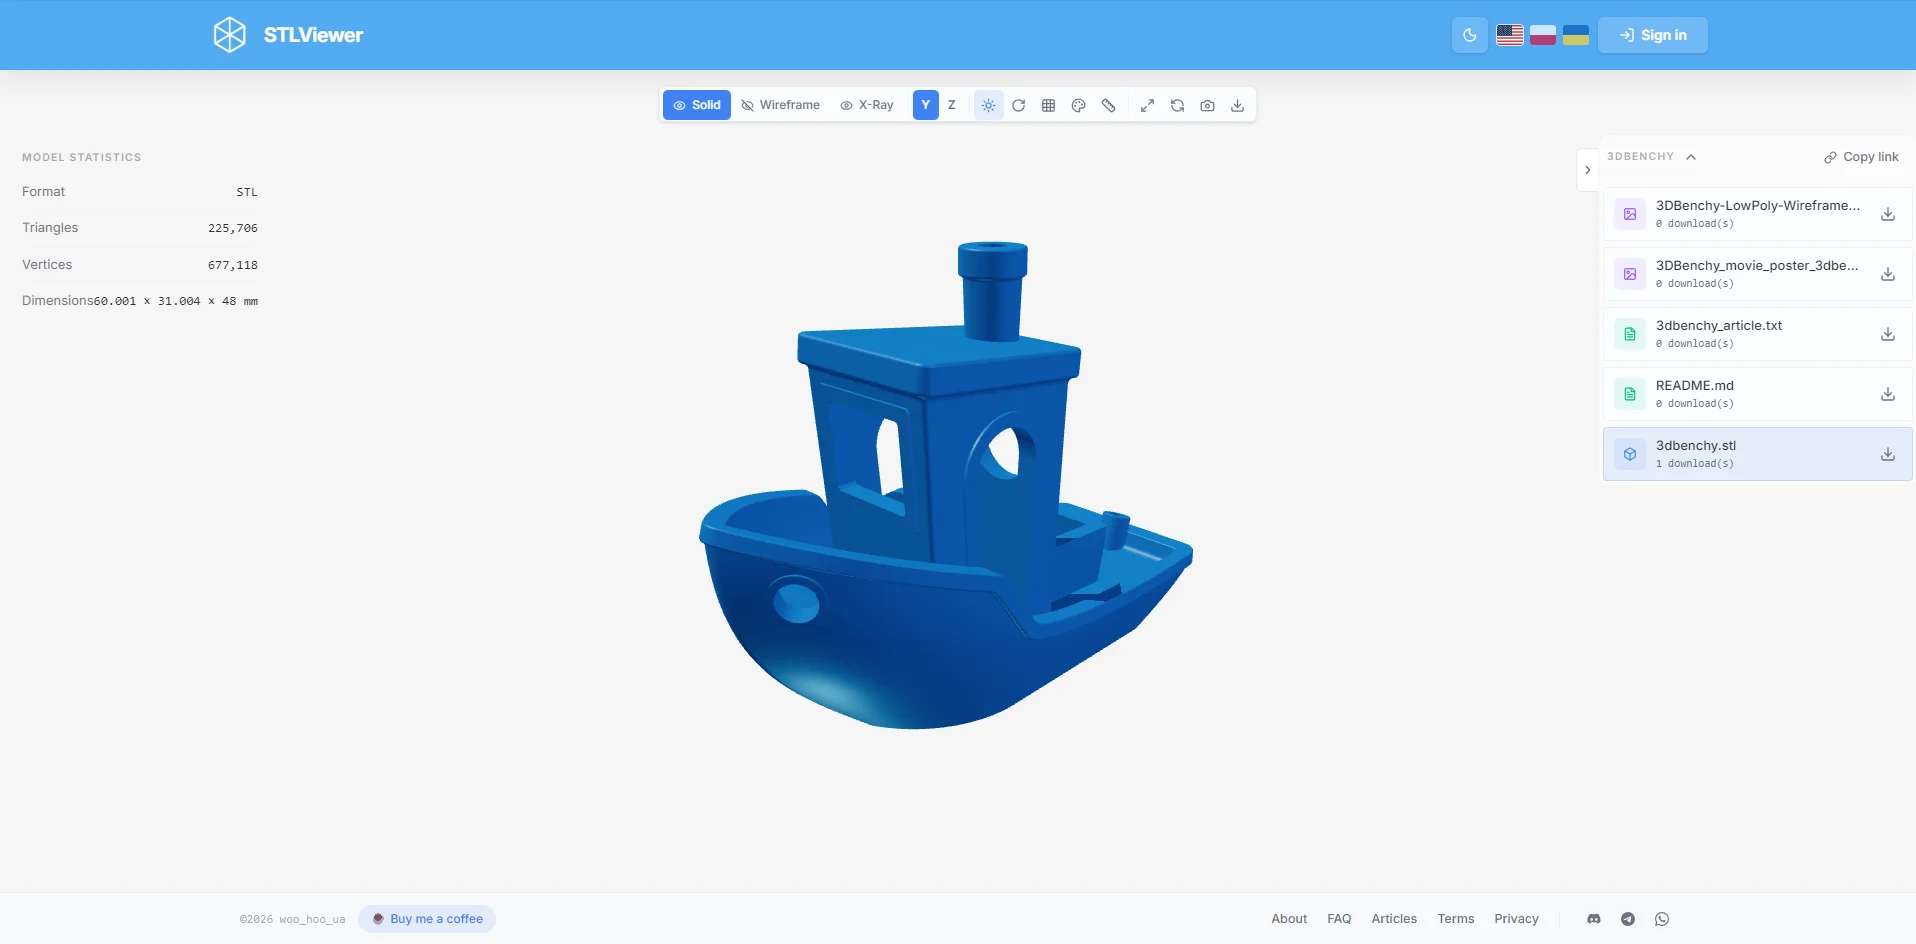The image size is (1916, 944).
Task: Download the README.md file
Action: click(1888, 394)
